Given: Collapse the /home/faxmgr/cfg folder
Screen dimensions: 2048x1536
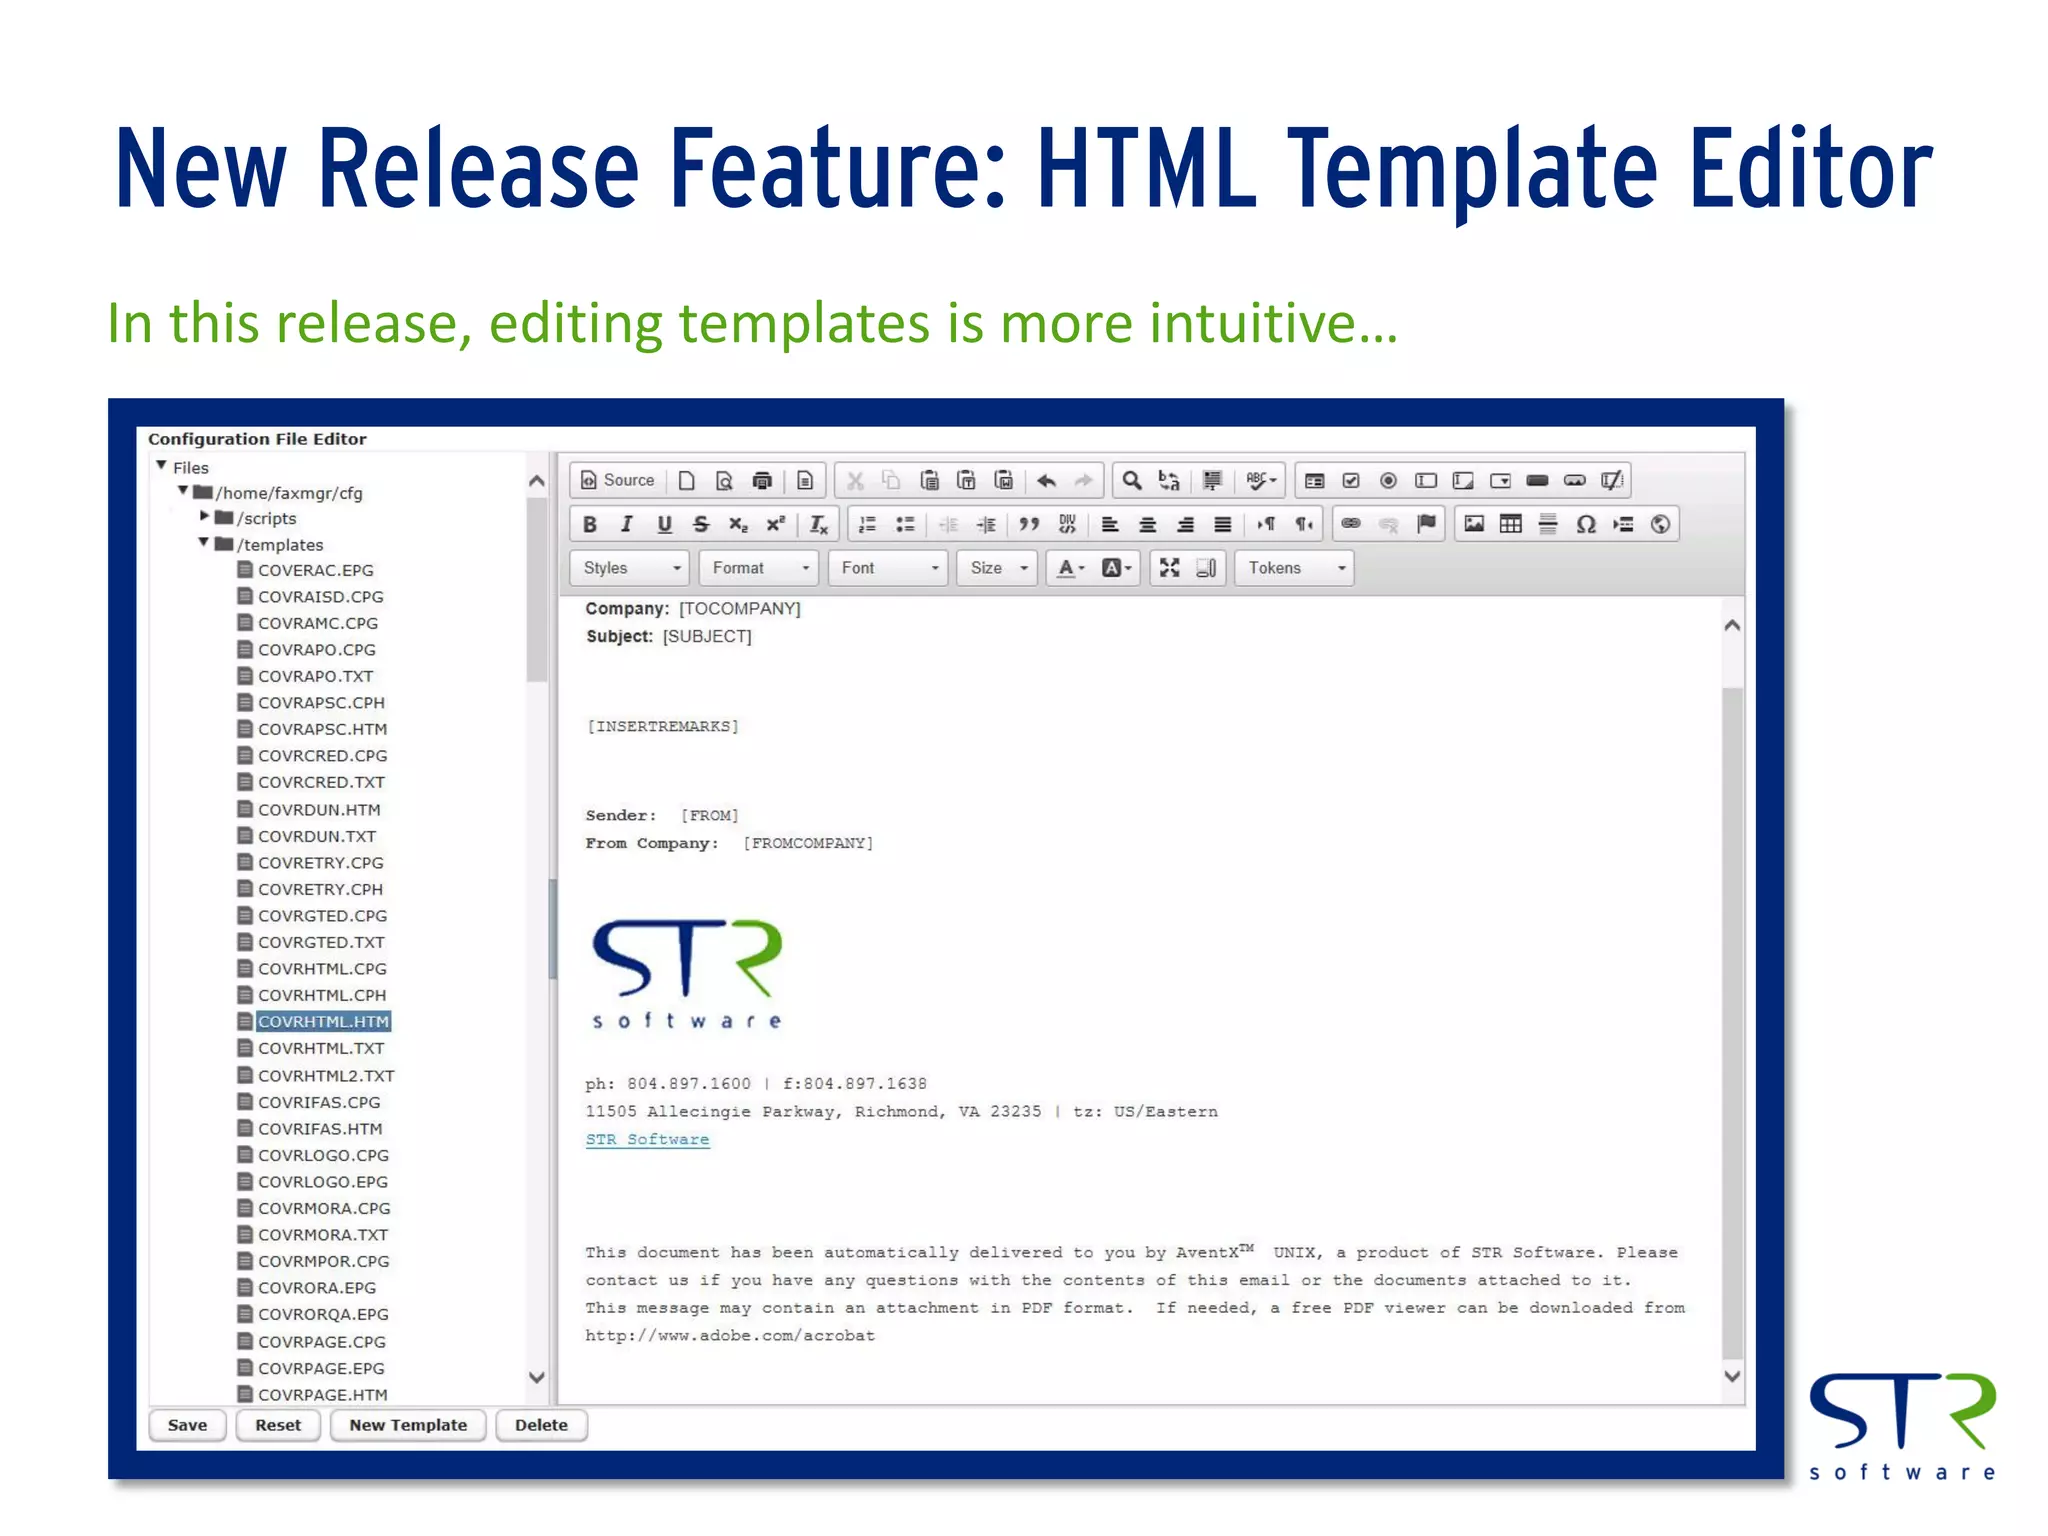Looking at the screenshot, I should coord(183,491).
